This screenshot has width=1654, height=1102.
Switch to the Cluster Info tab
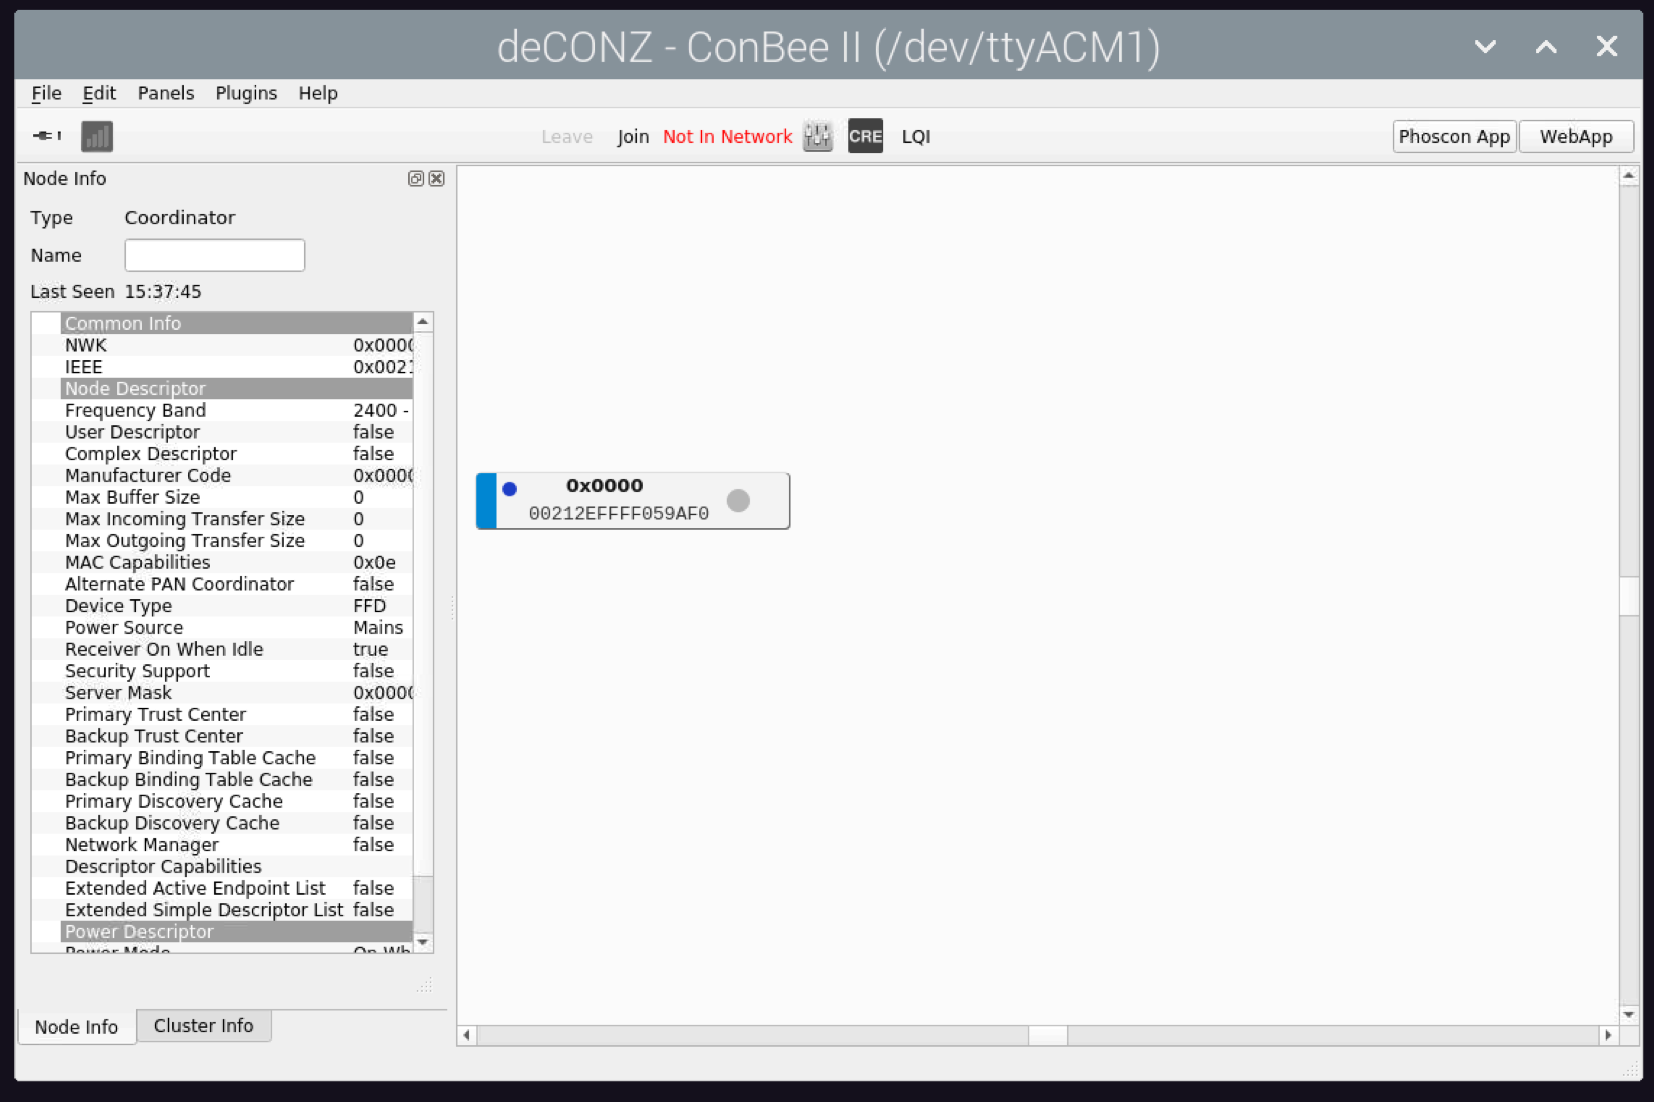[203, 1025]
